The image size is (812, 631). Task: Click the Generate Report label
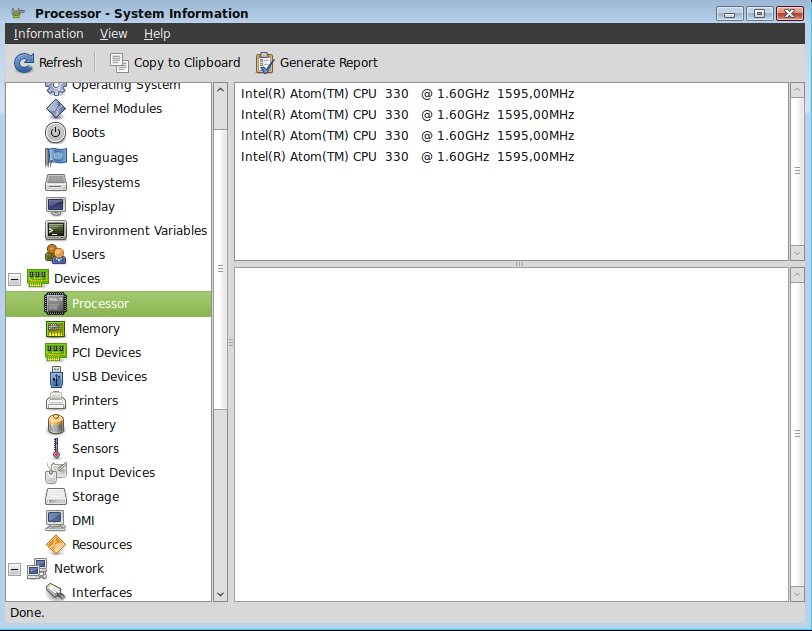(x=329, y=63)
